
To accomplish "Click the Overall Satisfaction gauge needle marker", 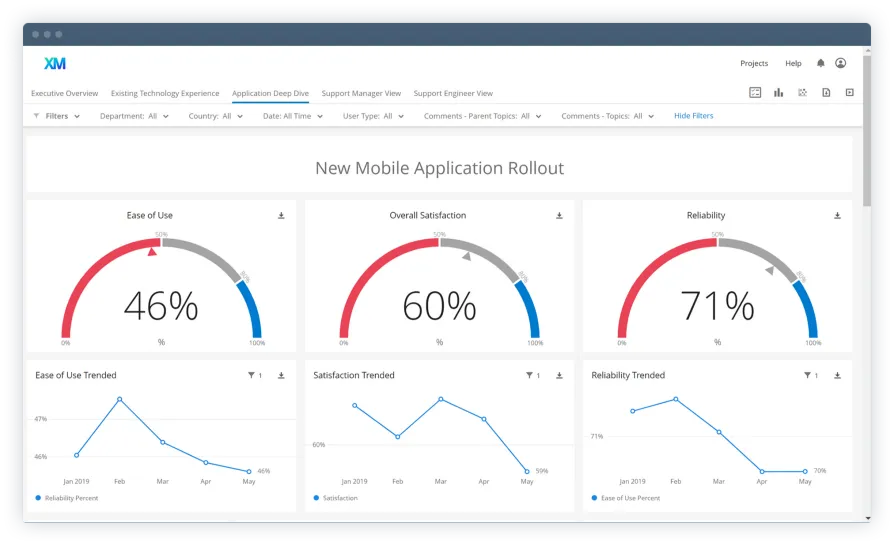I will (x=466, y=257).
